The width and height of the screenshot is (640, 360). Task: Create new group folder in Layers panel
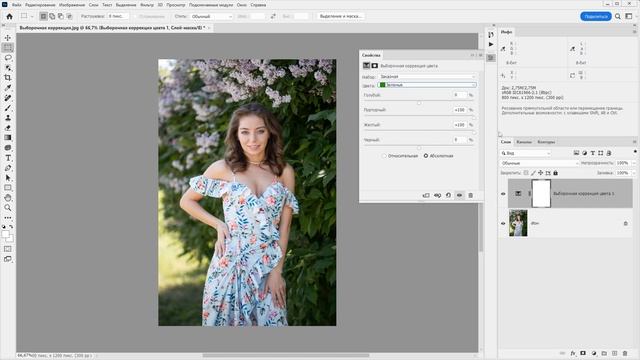(604, 353)
